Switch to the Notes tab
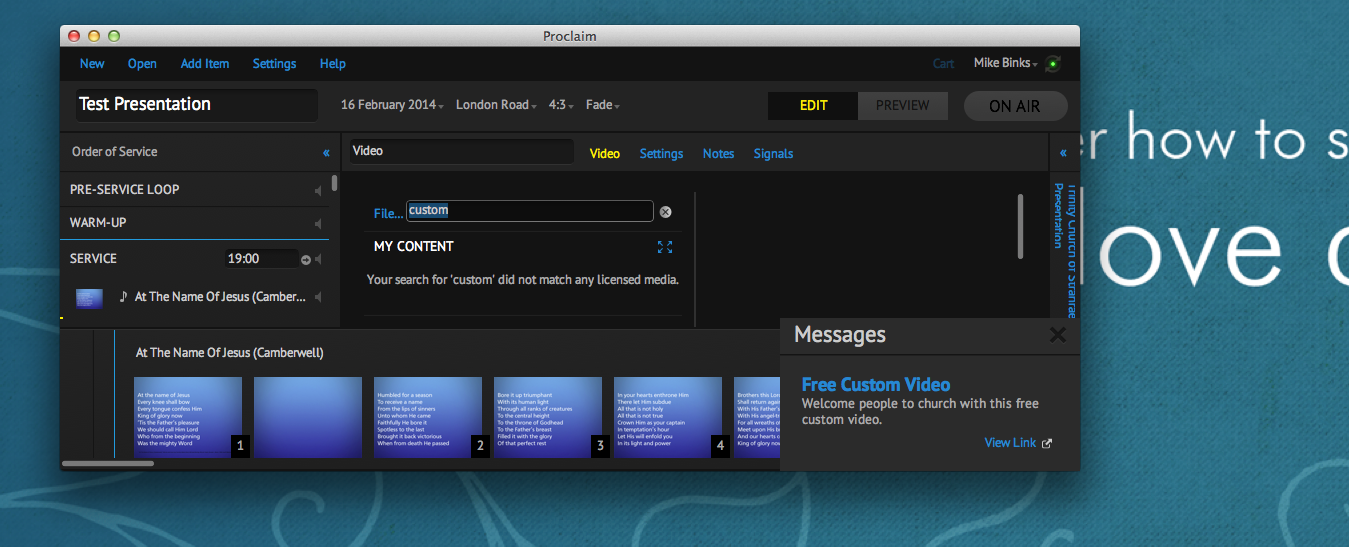 [718, 154]
